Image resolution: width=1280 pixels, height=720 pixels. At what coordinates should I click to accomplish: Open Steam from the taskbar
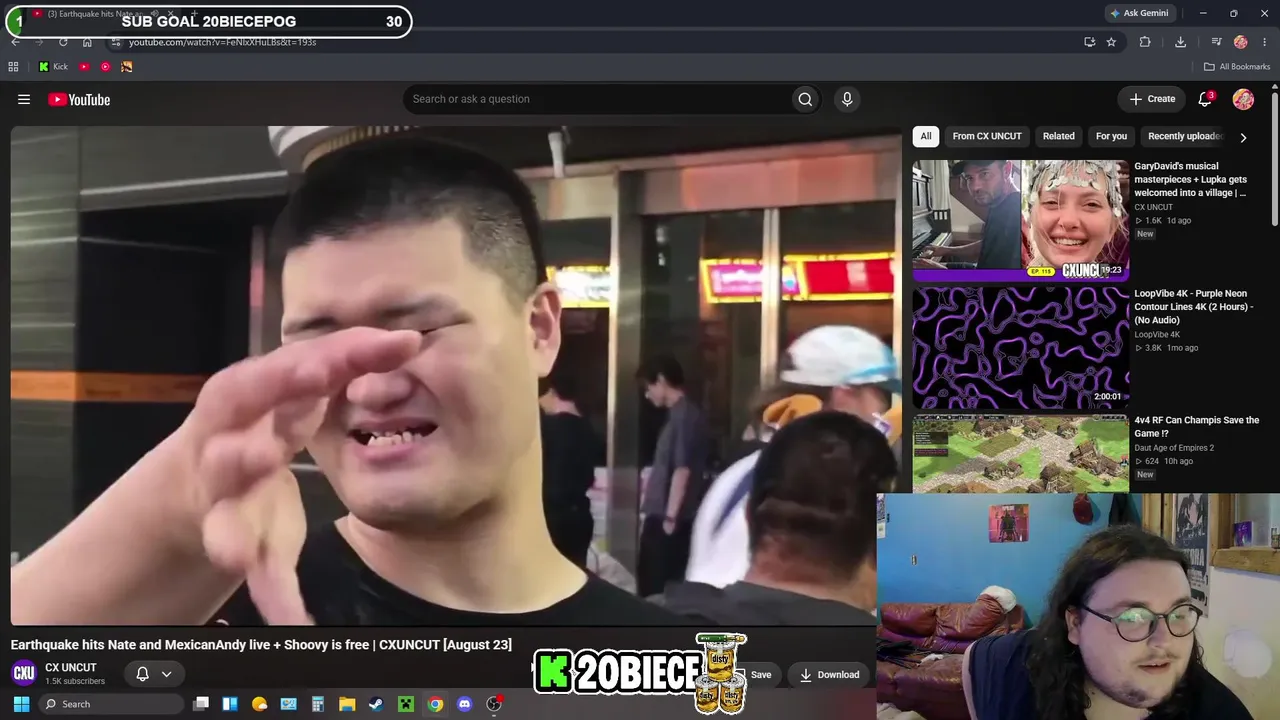point(376,704)
